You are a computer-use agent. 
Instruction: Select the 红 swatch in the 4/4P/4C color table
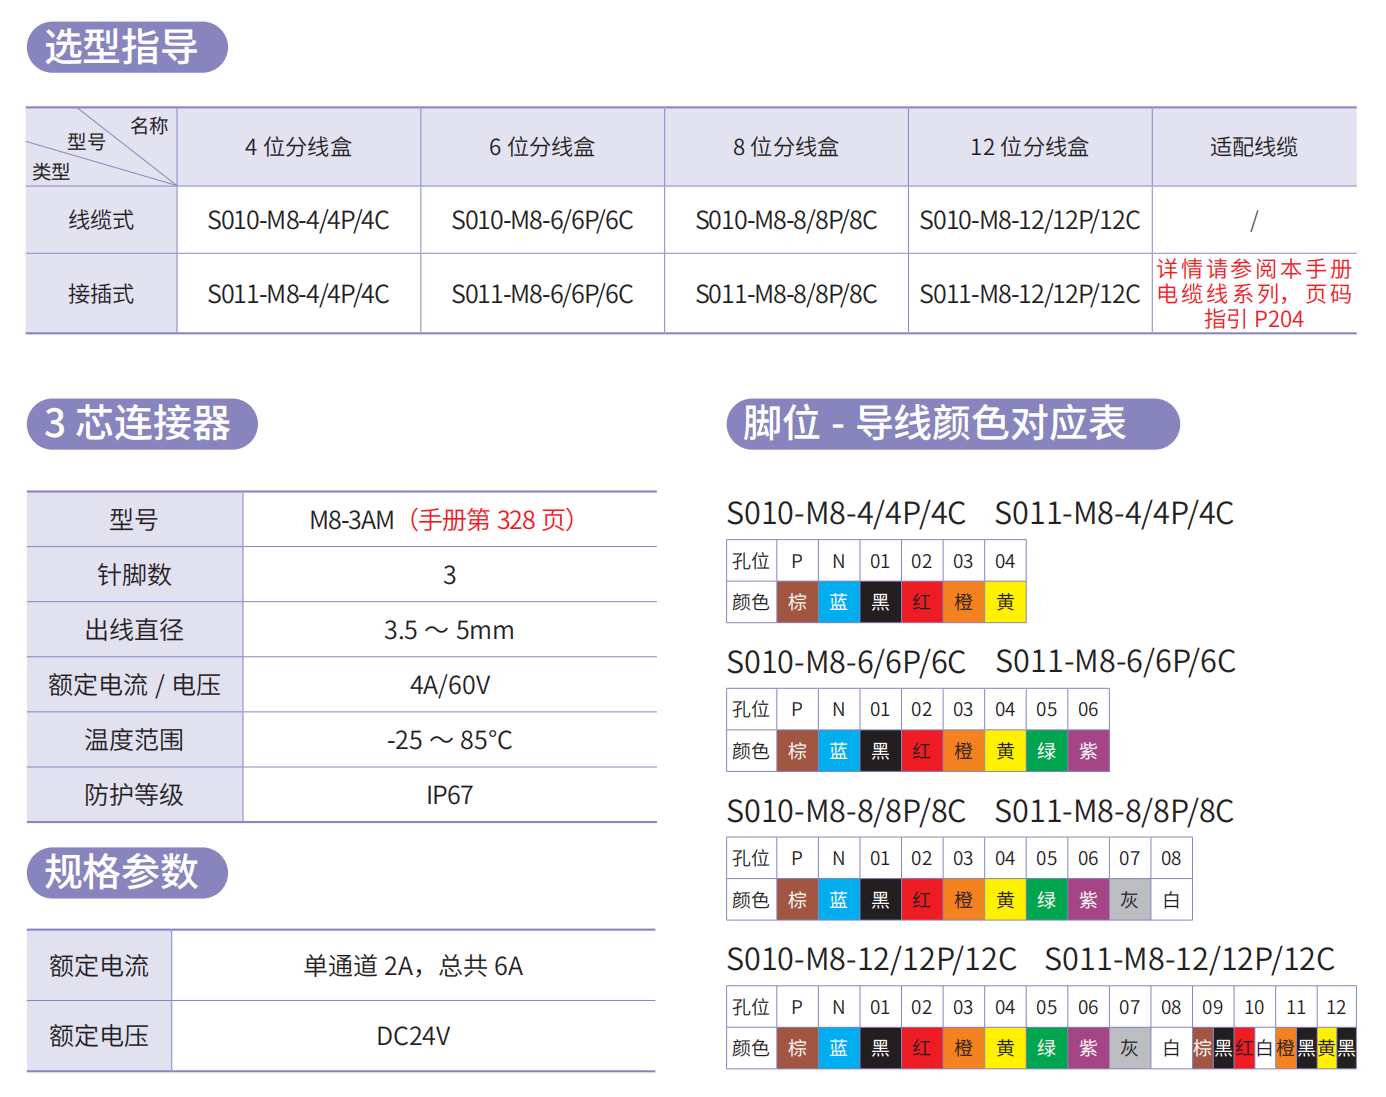922,602
